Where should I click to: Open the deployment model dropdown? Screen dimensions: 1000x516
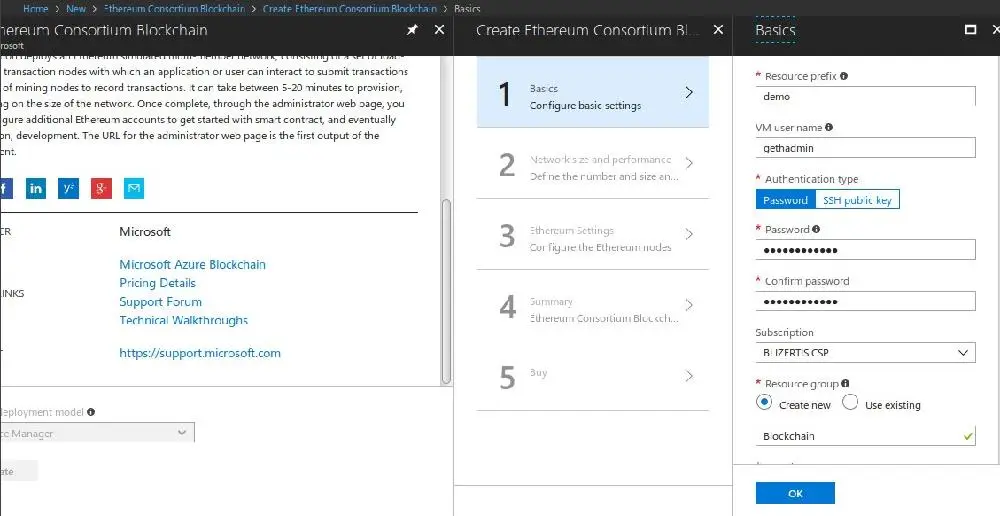click(x=100, y=433)
